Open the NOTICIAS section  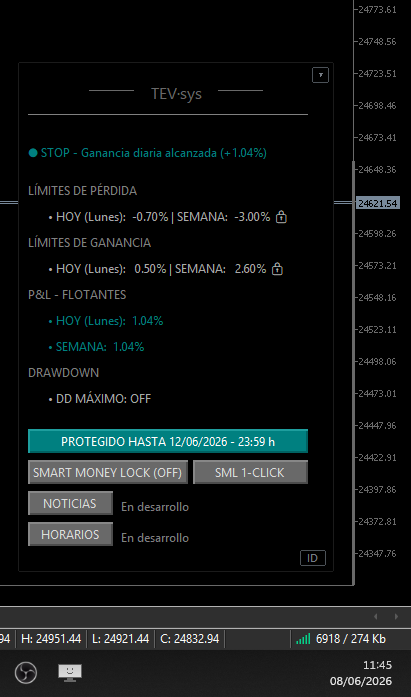coord(70,503)
